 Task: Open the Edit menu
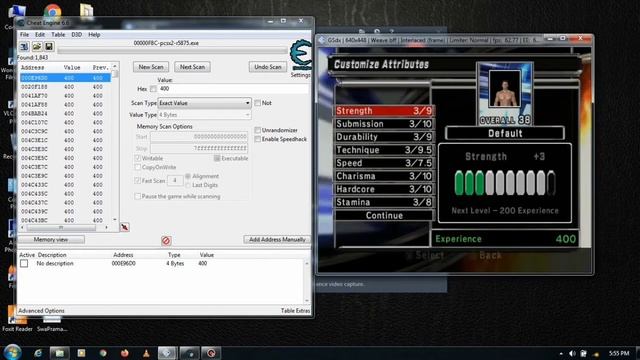(40, 35)
